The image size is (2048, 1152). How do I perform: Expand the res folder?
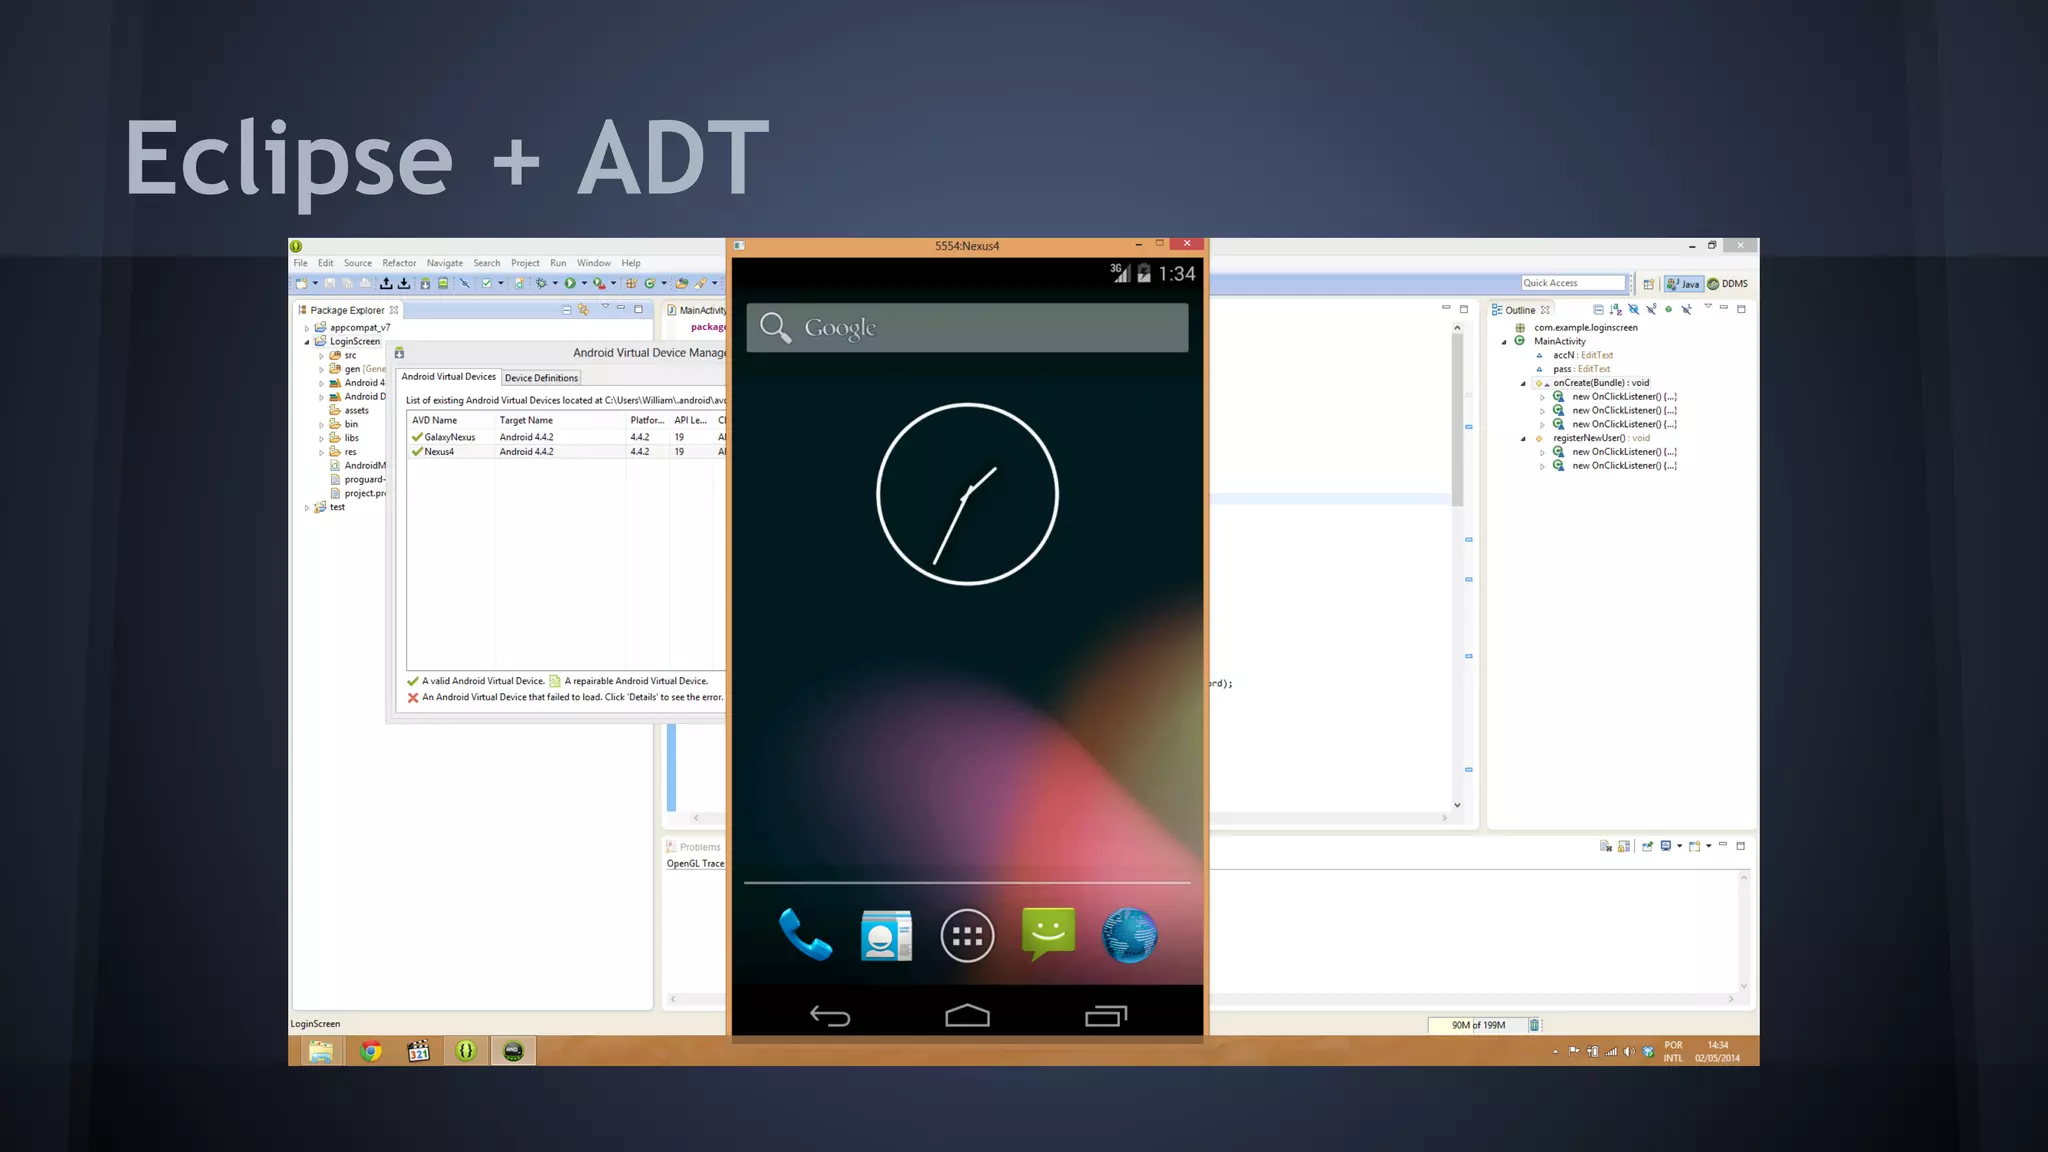coord(322,453)
